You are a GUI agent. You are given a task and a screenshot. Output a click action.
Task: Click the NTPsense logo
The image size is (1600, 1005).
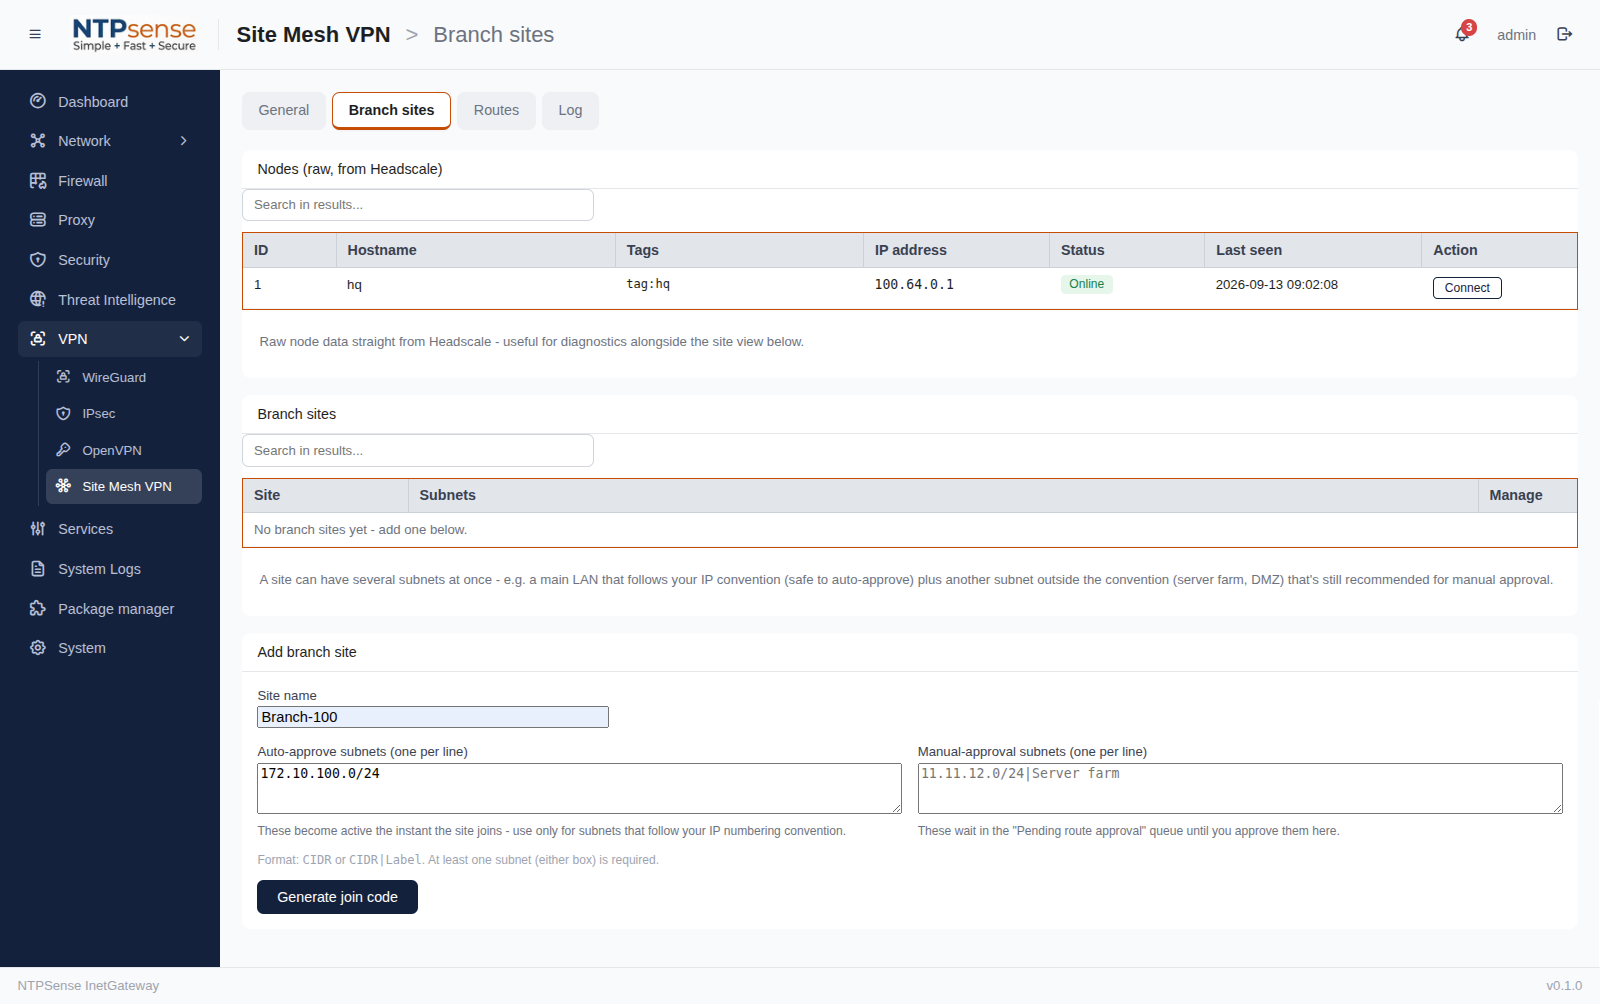tap(134, 35)
